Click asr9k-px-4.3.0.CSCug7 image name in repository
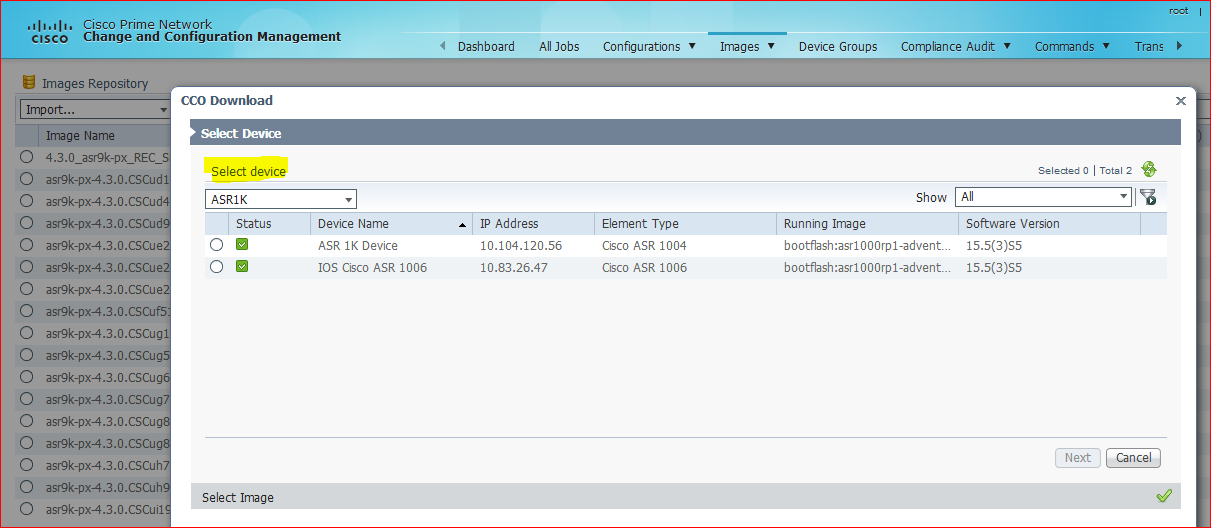1211x528 pixels. pos(108,399)
